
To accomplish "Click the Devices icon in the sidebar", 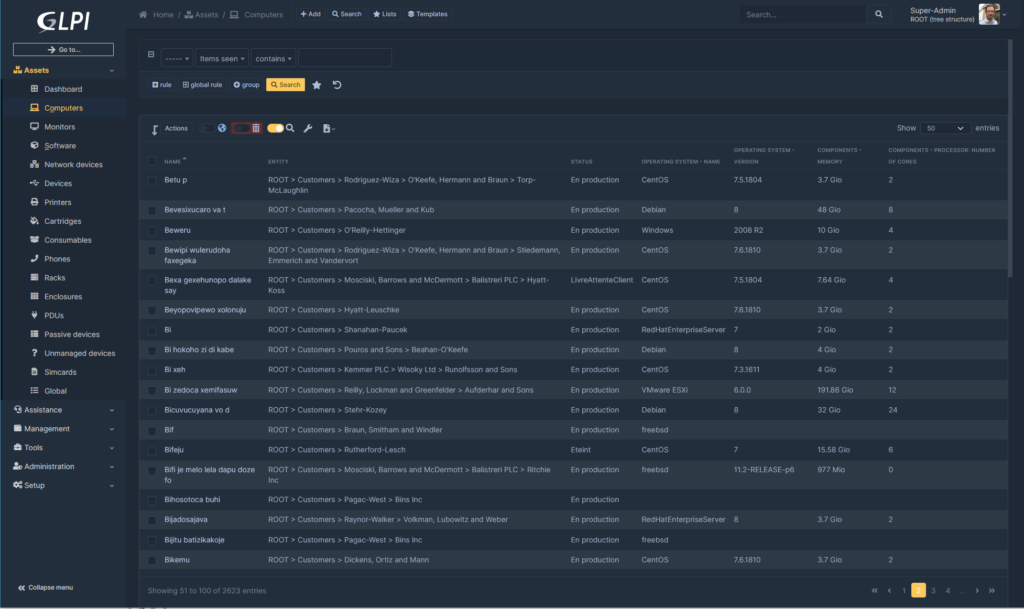I will (x=35, y=183).
